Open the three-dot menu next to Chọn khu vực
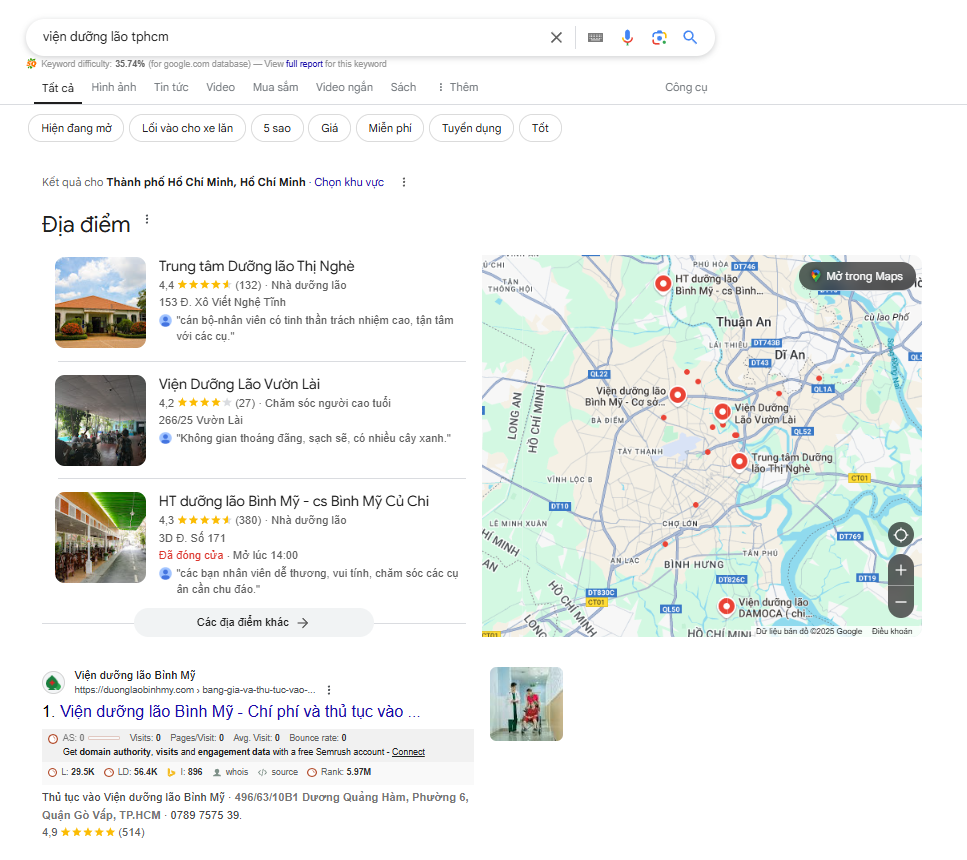 [404, 182]
